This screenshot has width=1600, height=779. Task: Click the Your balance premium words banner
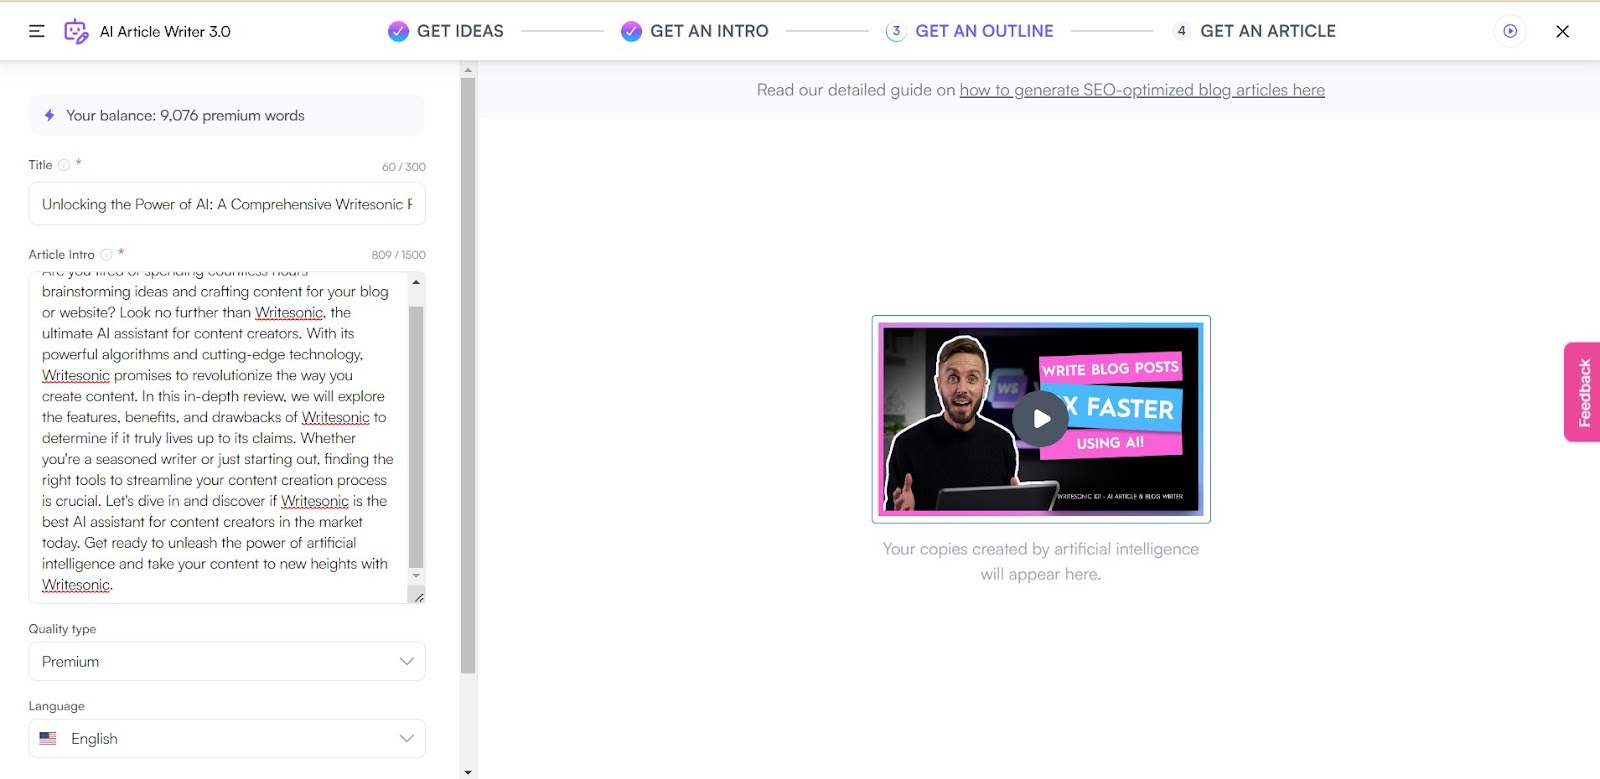[227, 116]
